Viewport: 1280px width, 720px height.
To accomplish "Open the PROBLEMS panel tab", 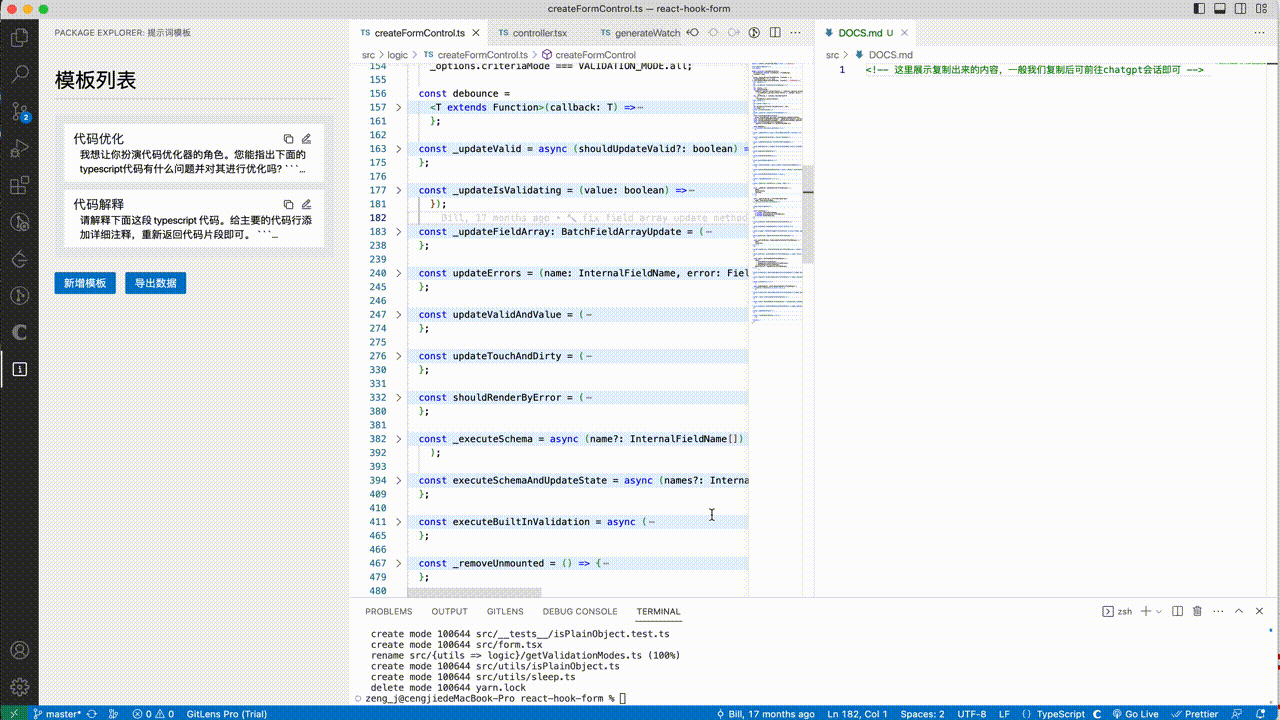I will (x=388, y=611).
